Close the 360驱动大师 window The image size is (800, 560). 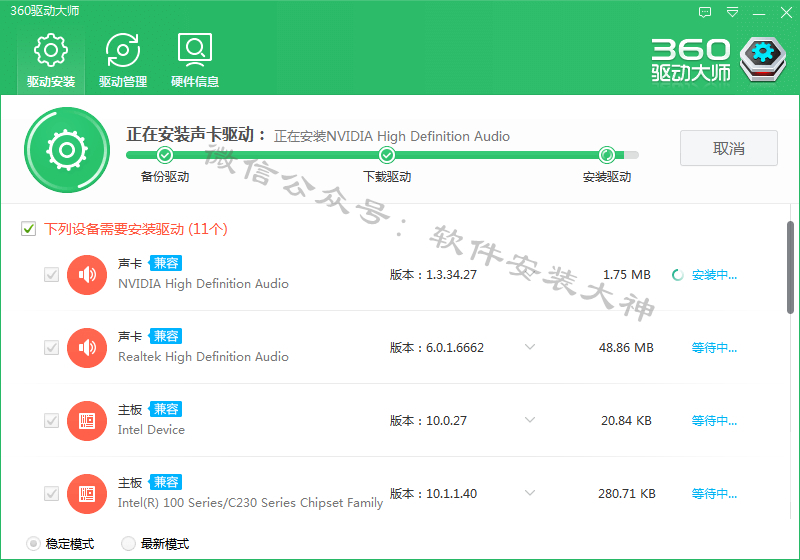(786, 12)
